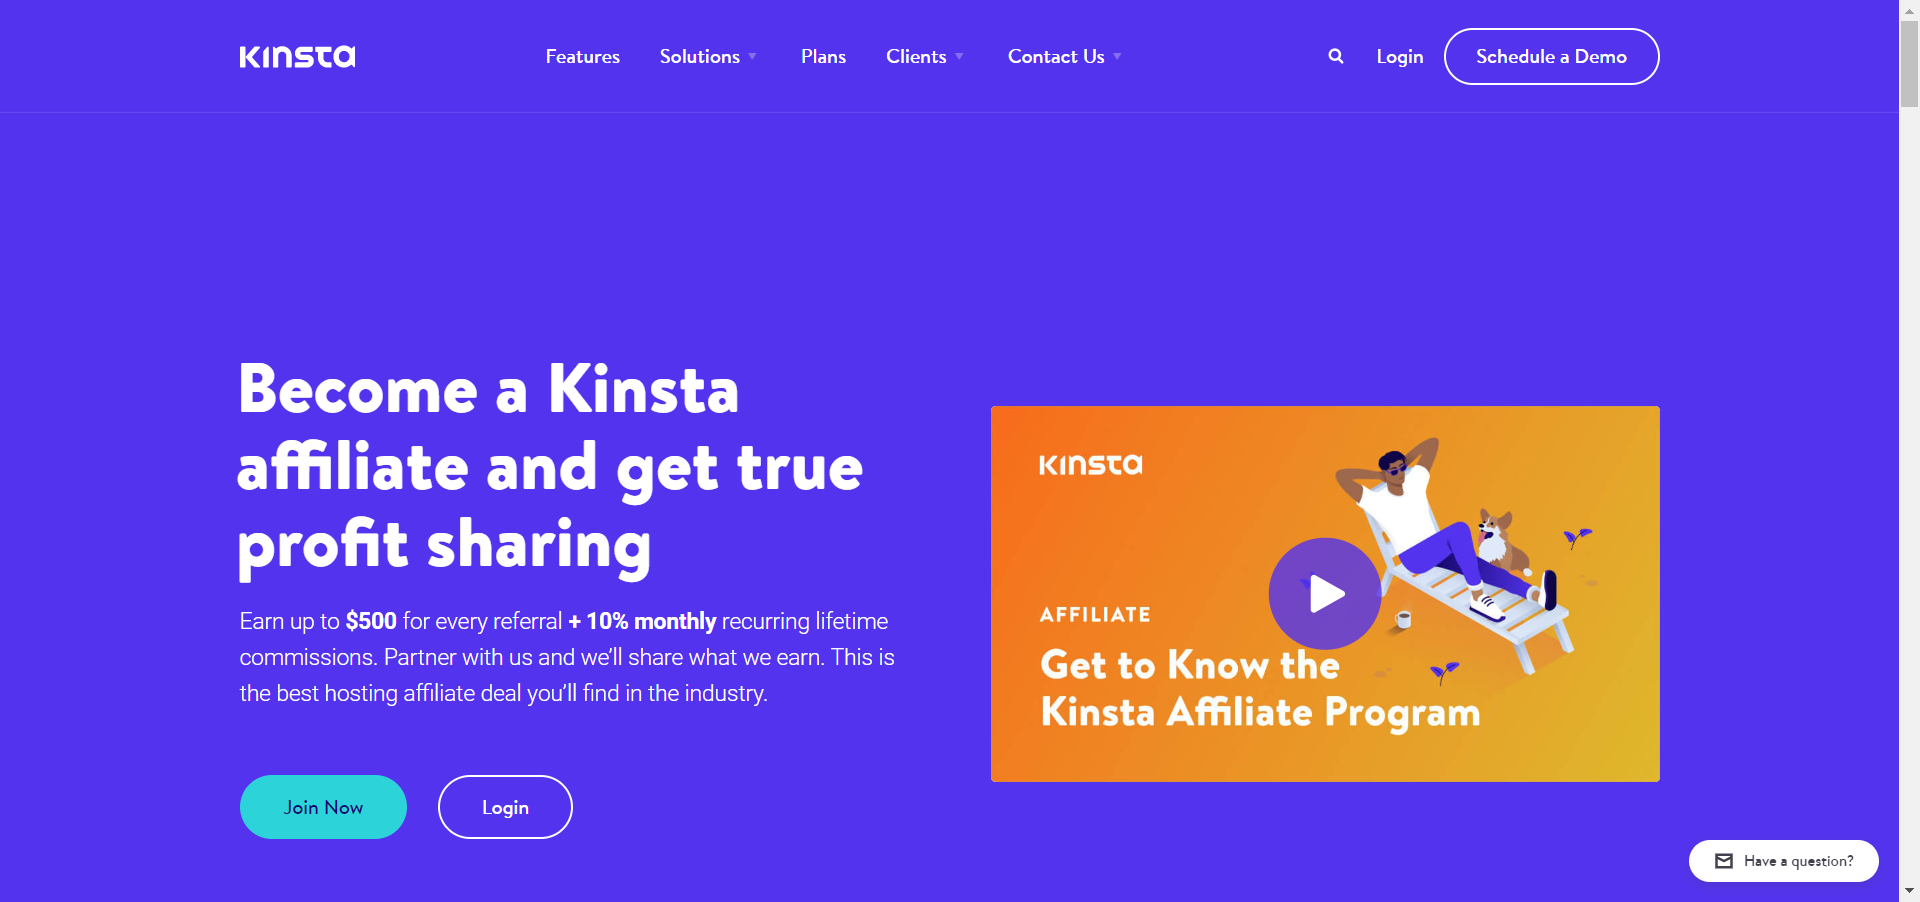Click the scrollbar down arrow

click(x=1909, y=891)
